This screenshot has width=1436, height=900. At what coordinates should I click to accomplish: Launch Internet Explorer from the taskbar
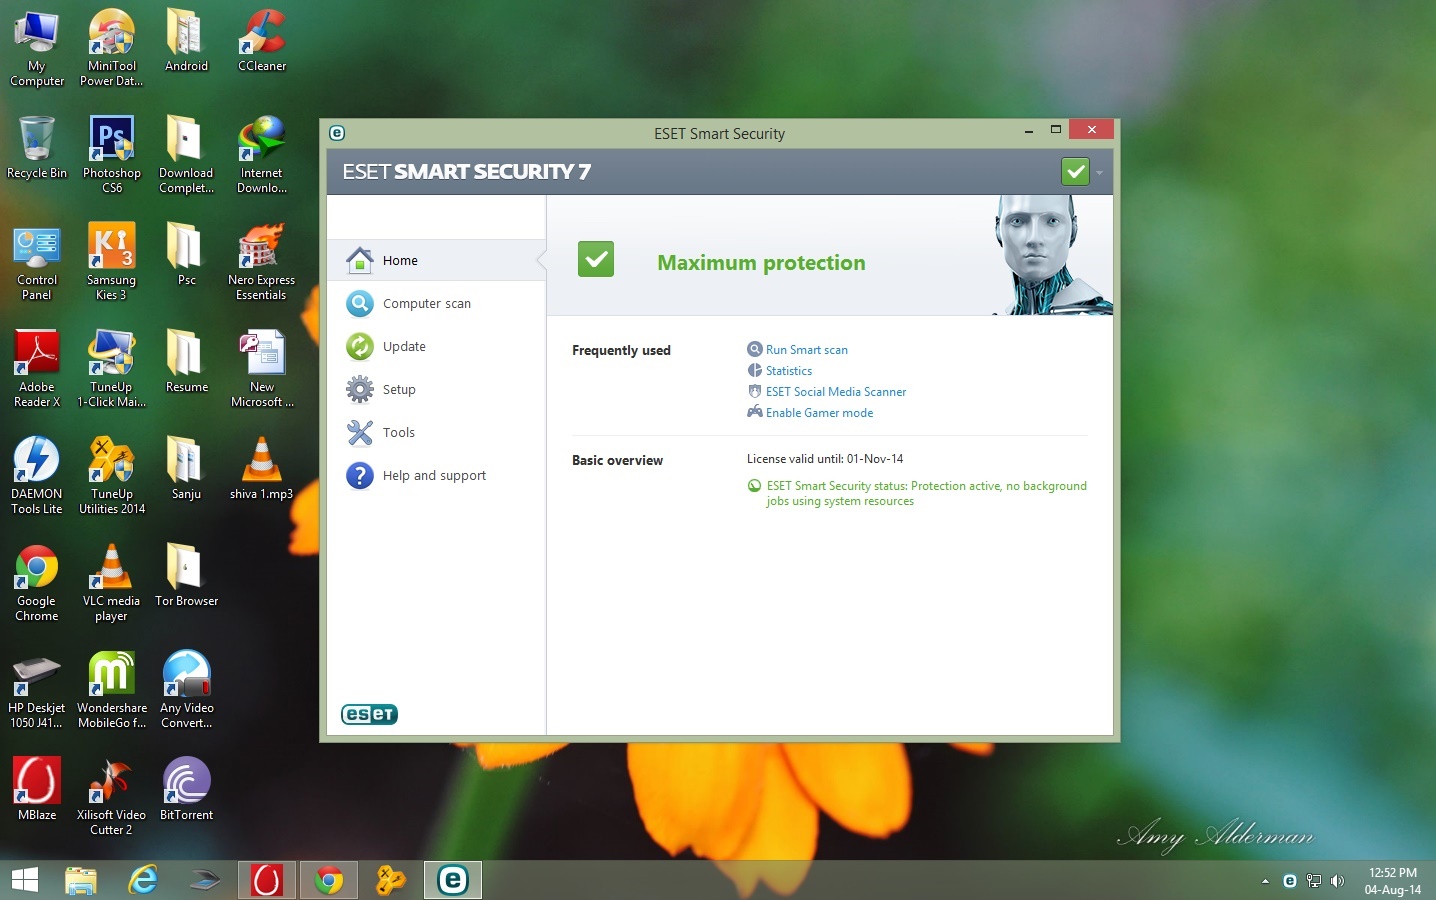click(x=143, y=880)
